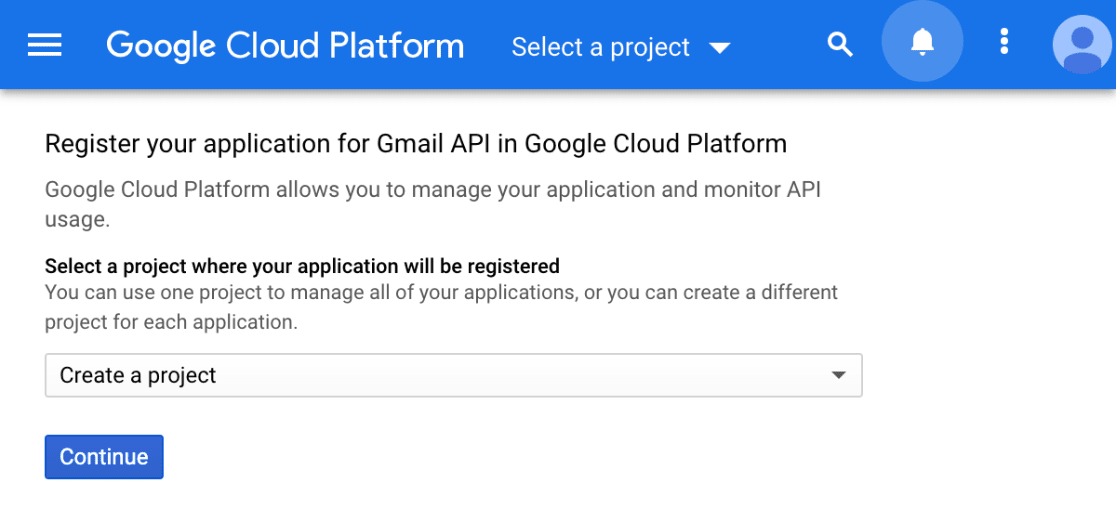Open the Create a project combo box

(453, 375)
